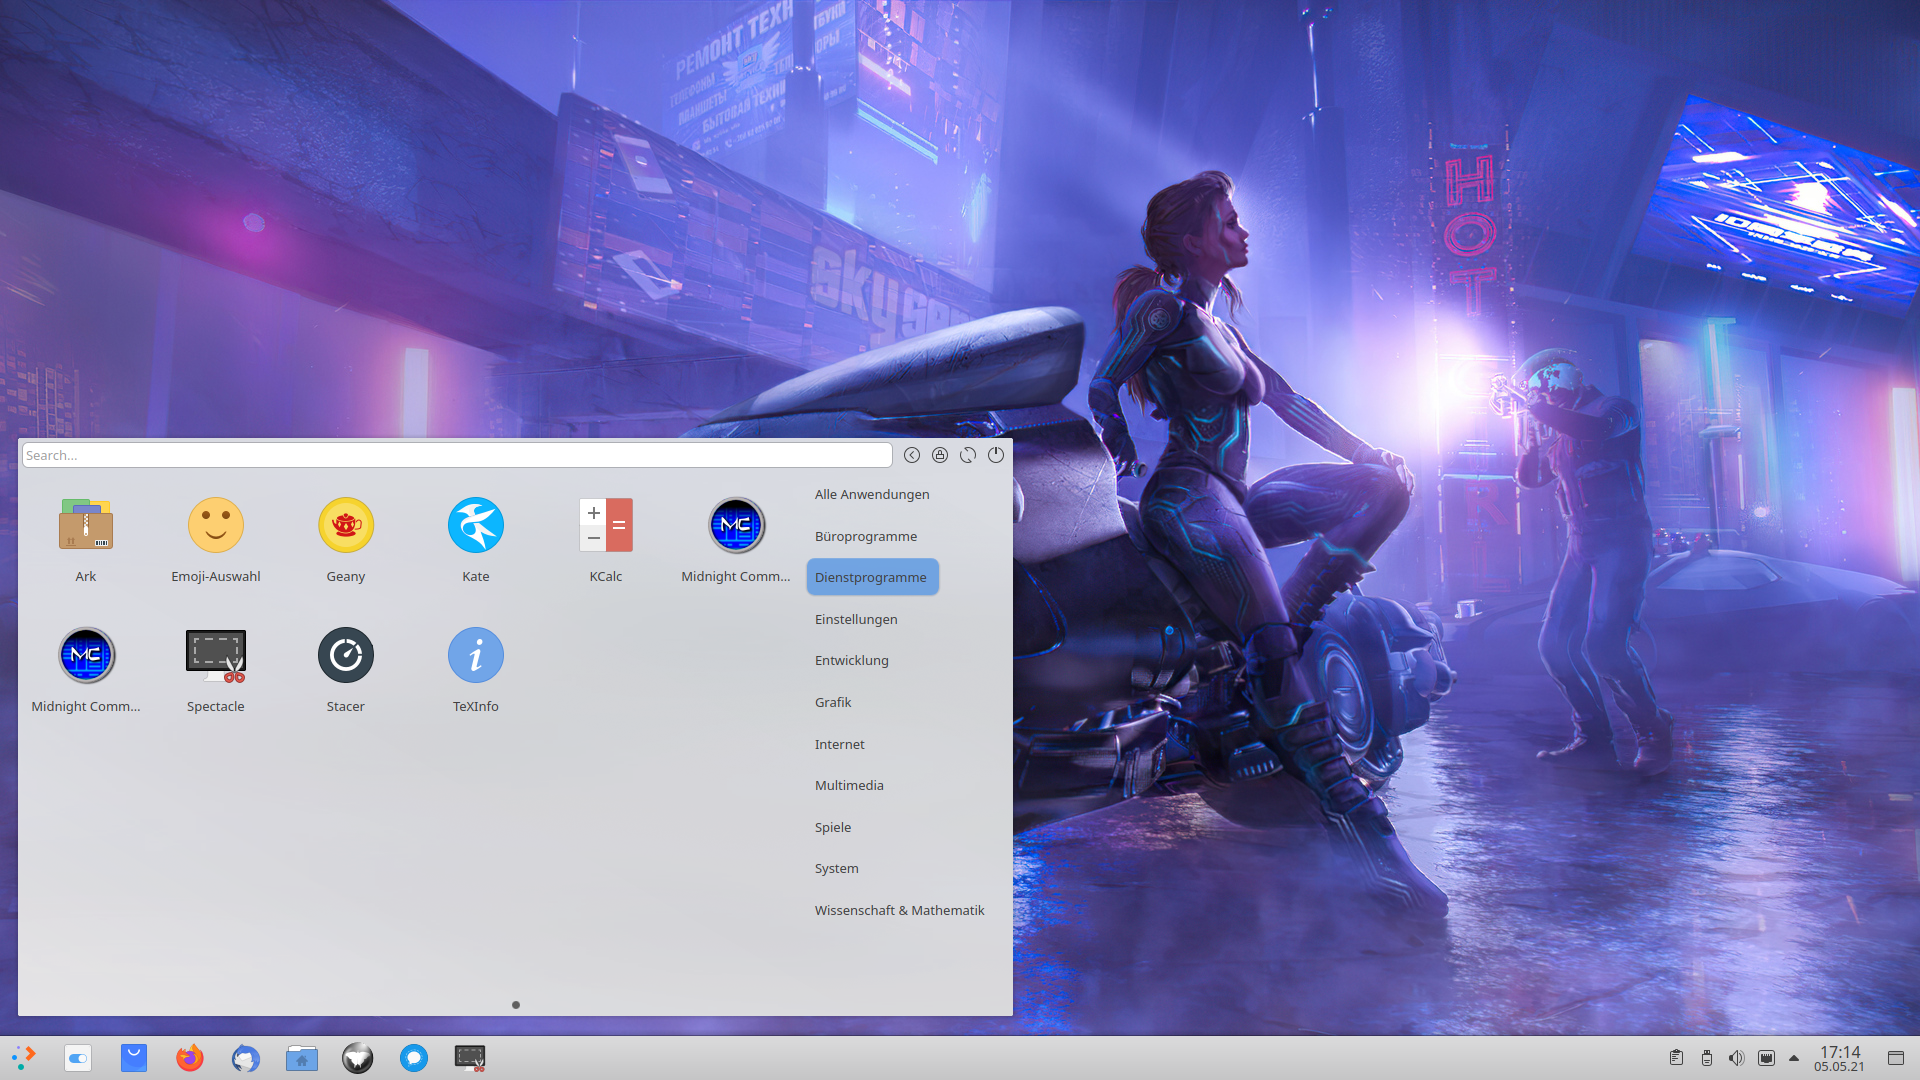This screenshot has height=1080, width=1920.
Task: Open TeXInfo viewer
Action: point(476,670)
